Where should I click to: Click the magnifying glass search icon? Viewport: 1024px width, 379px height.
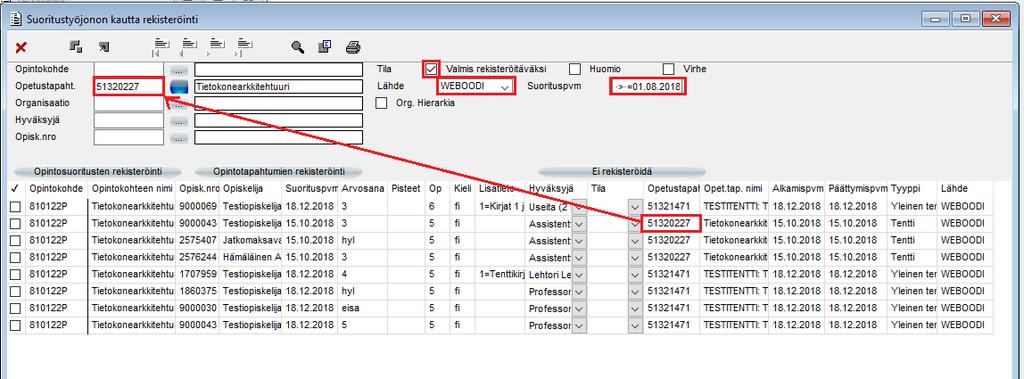tap(298, 46)
